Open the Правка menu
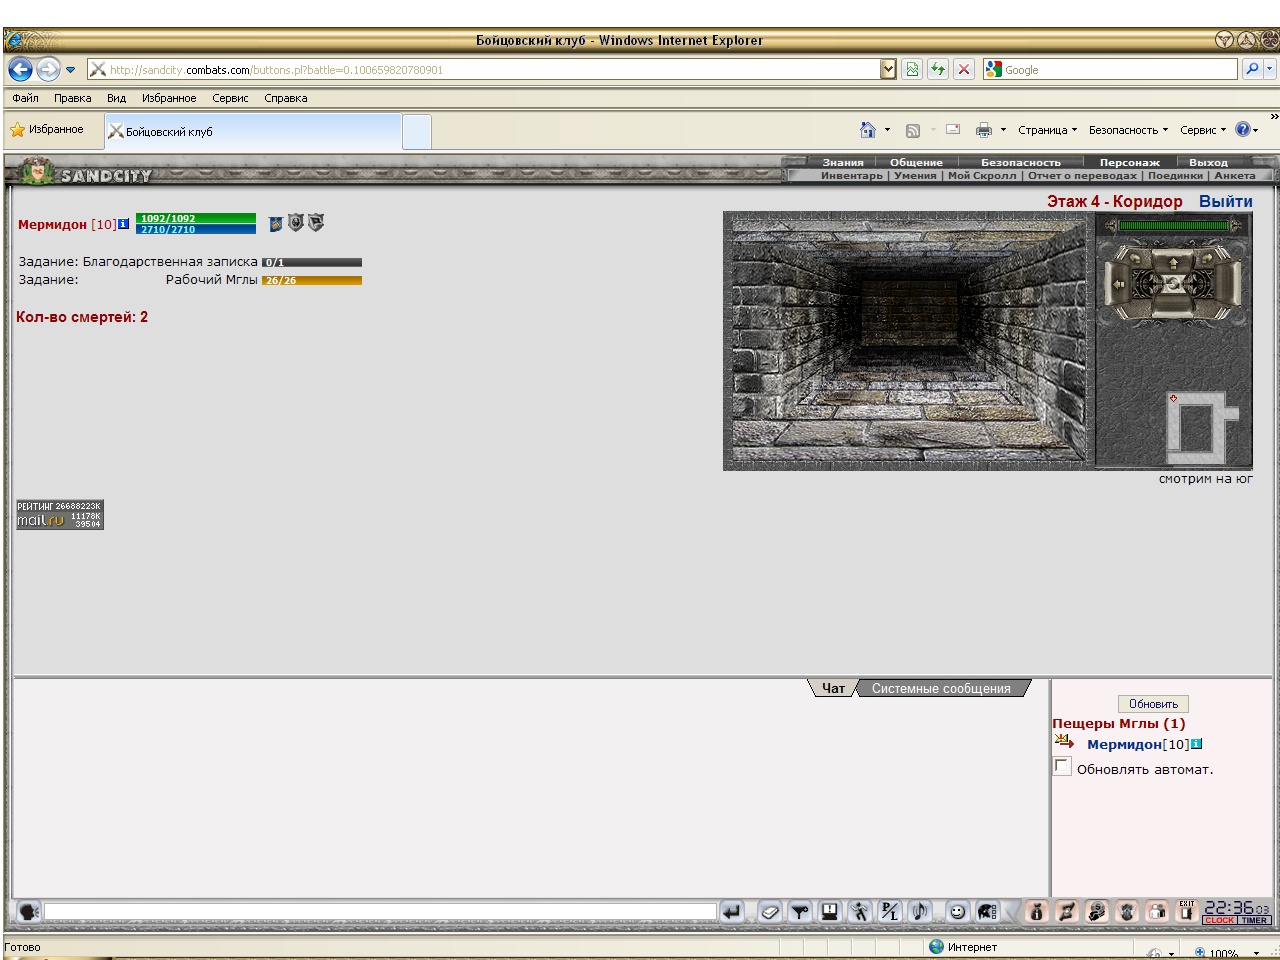1280x960 pixels. (x=73, y=98)
